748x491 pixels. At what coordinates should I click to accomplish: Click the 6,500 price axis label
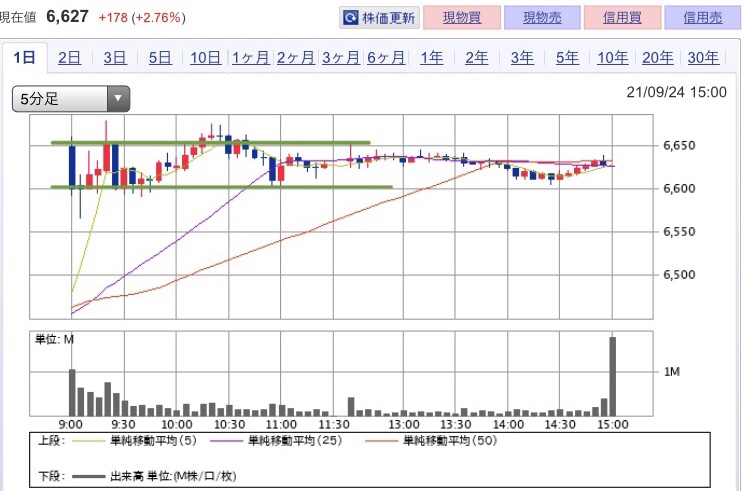679,275
